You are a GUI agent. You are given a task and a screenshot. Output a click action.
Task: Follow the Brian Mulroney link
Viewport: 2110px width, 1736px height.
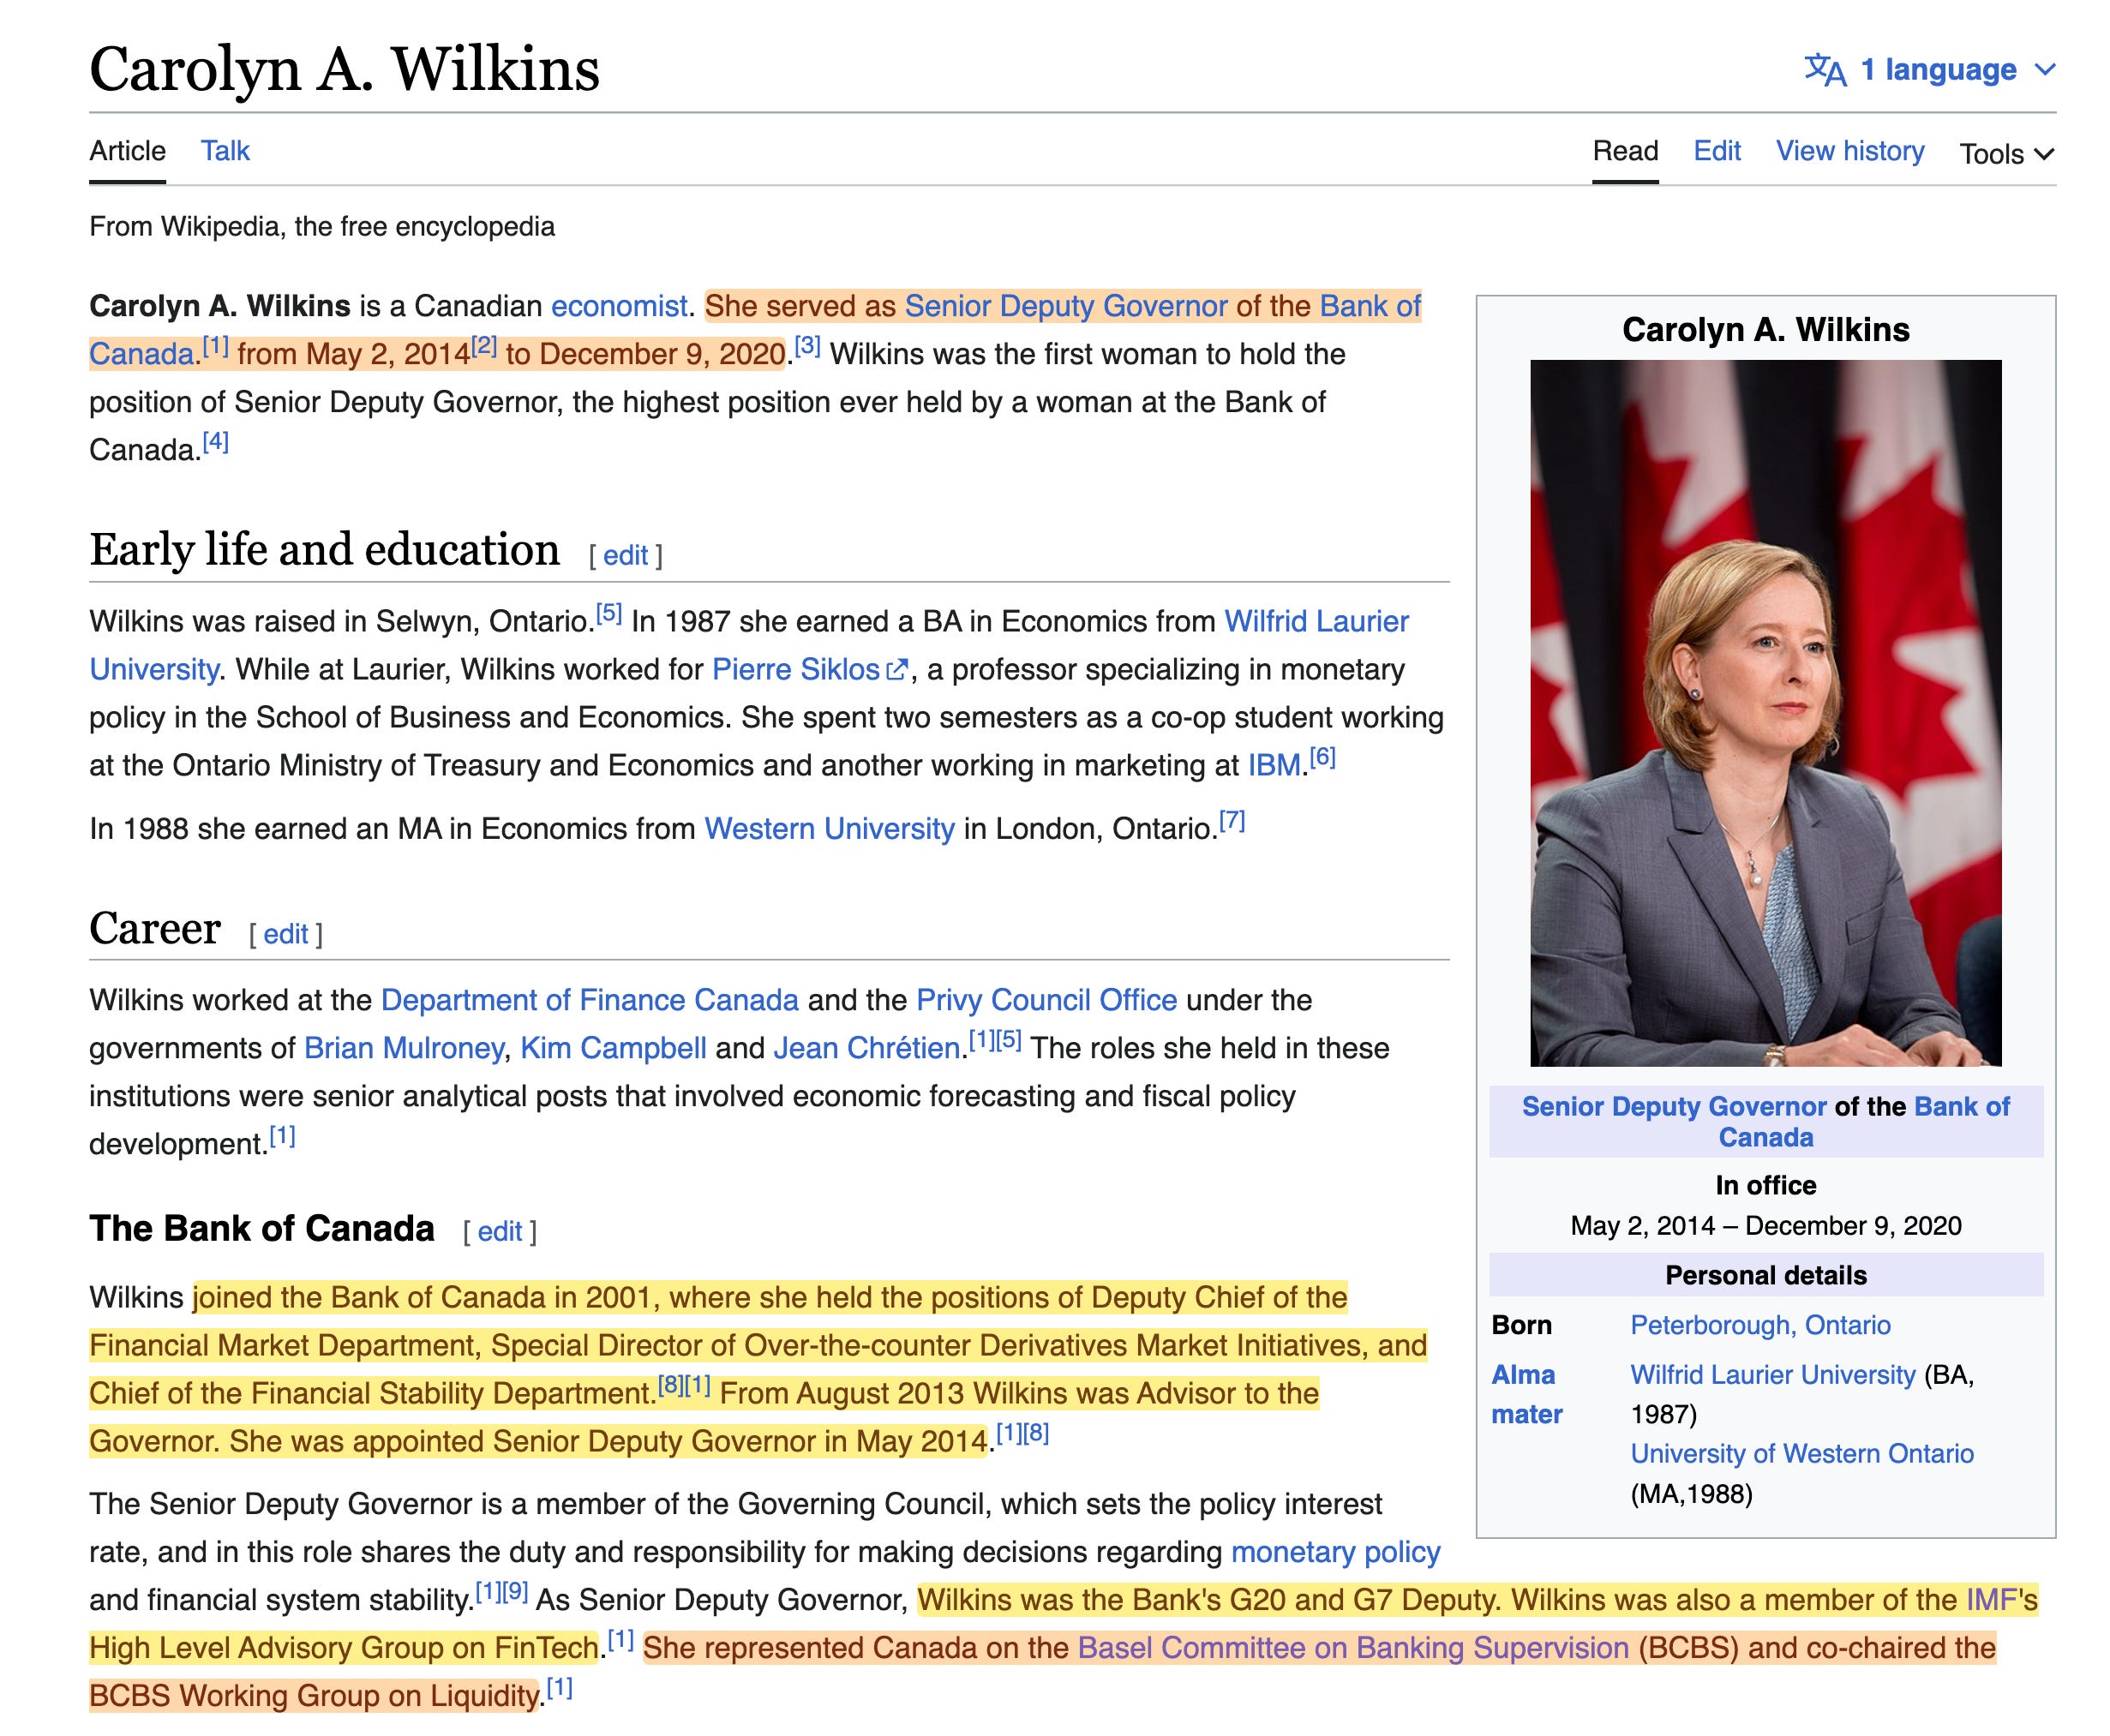coord(403,1048)
